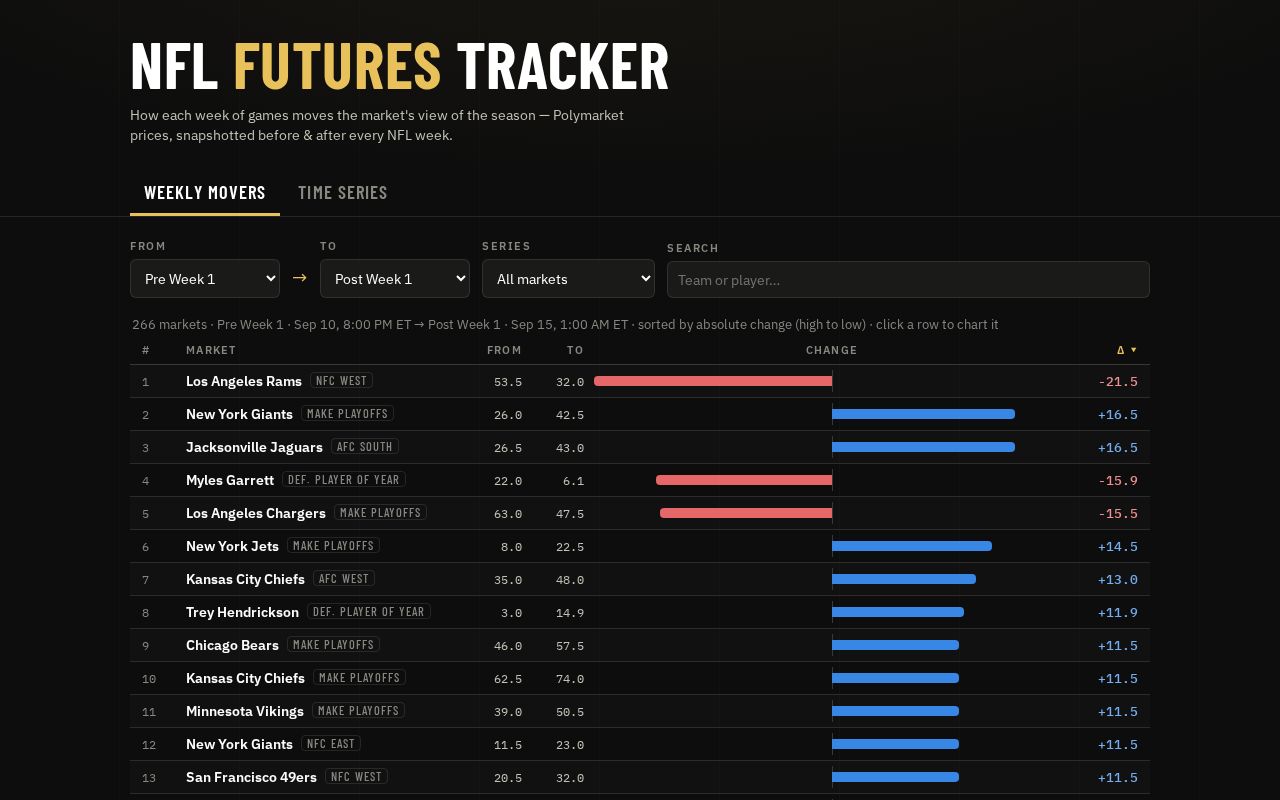This screenshot has width=1280, height=800.
Task: Sort by the From column header
Action: click(504, 350)
